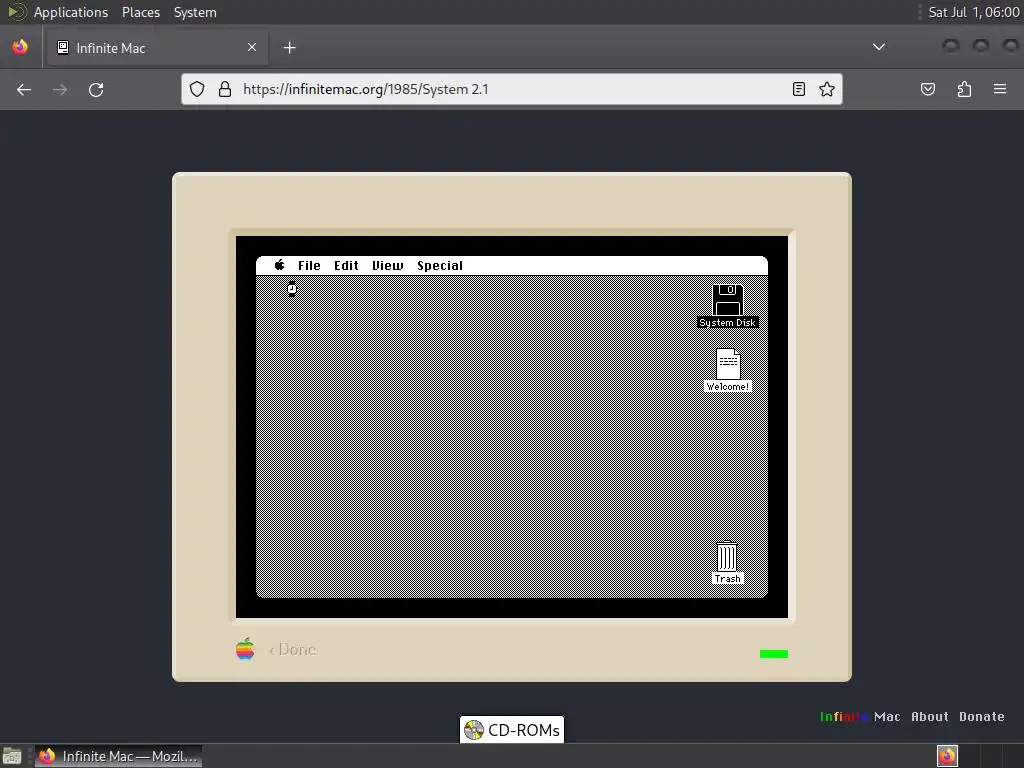Viewport: 1024px width, 768px height.
Task: Select the Welcome! document icon
Action: click(728, 370)
